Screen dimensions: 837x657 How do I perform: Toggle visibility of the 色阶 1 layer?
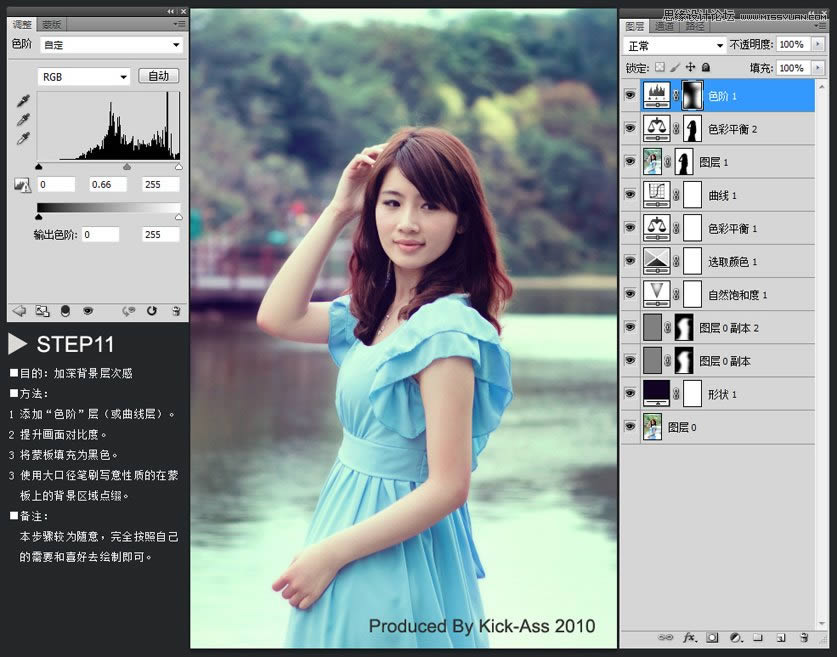tap(630, 95)
